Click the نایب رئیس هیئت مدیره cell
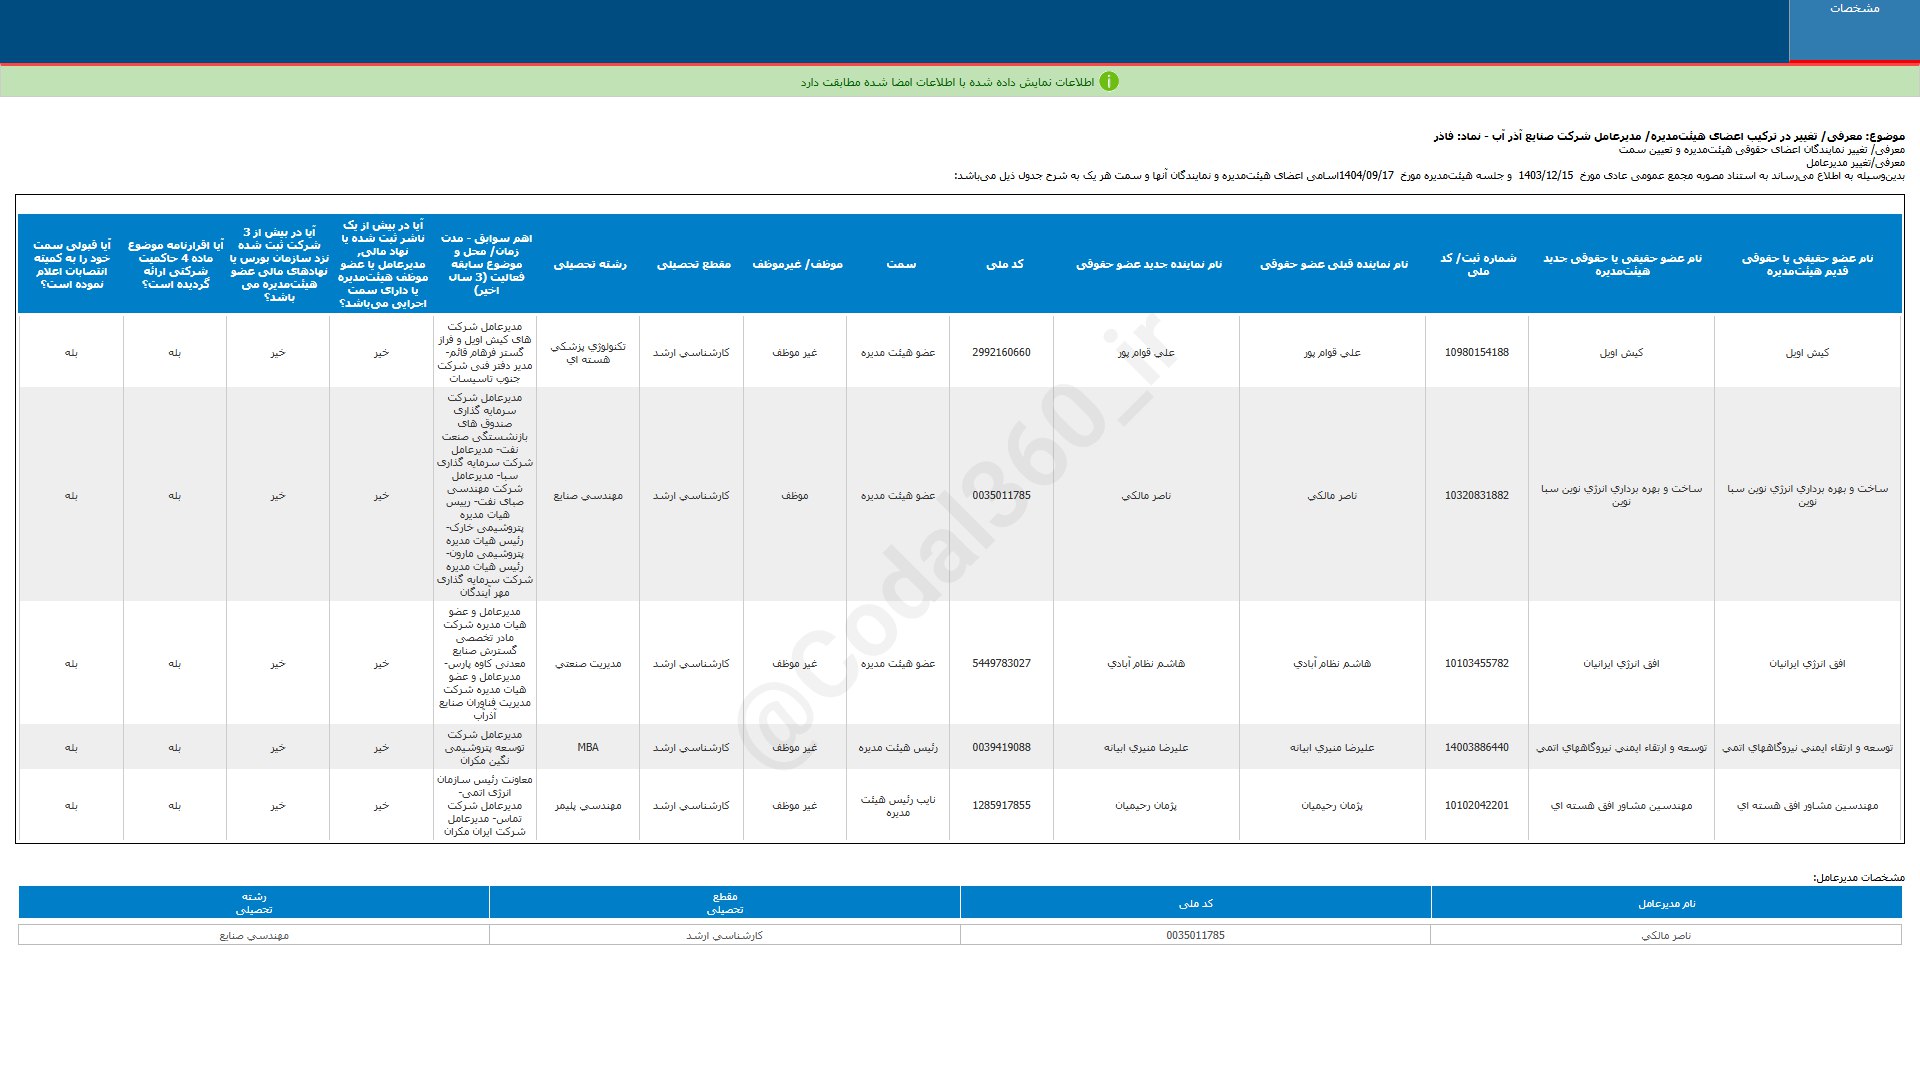This screenshot has width=1920, height=1080. coord(898,806)
